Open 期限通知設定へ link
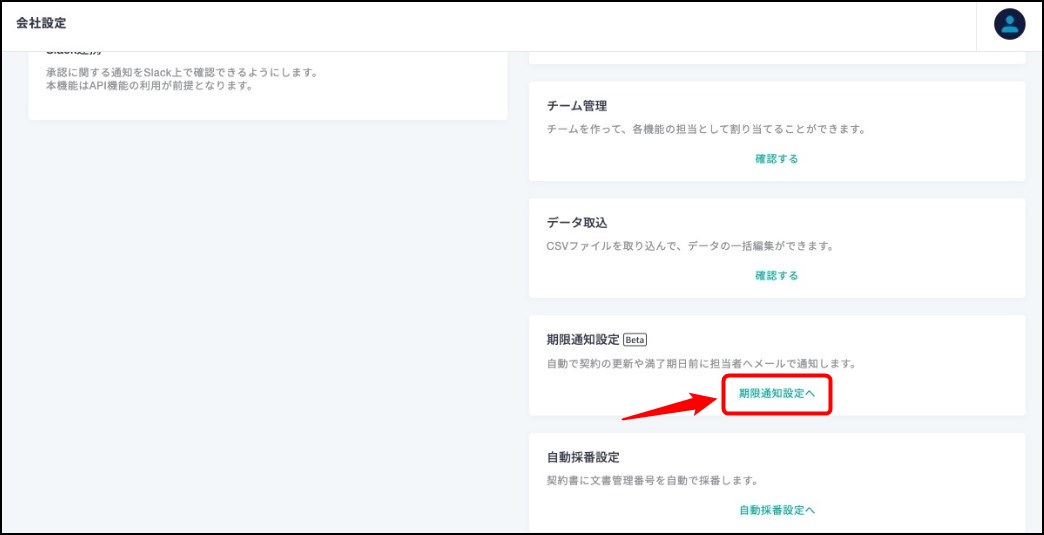 [x=777, y=394]
